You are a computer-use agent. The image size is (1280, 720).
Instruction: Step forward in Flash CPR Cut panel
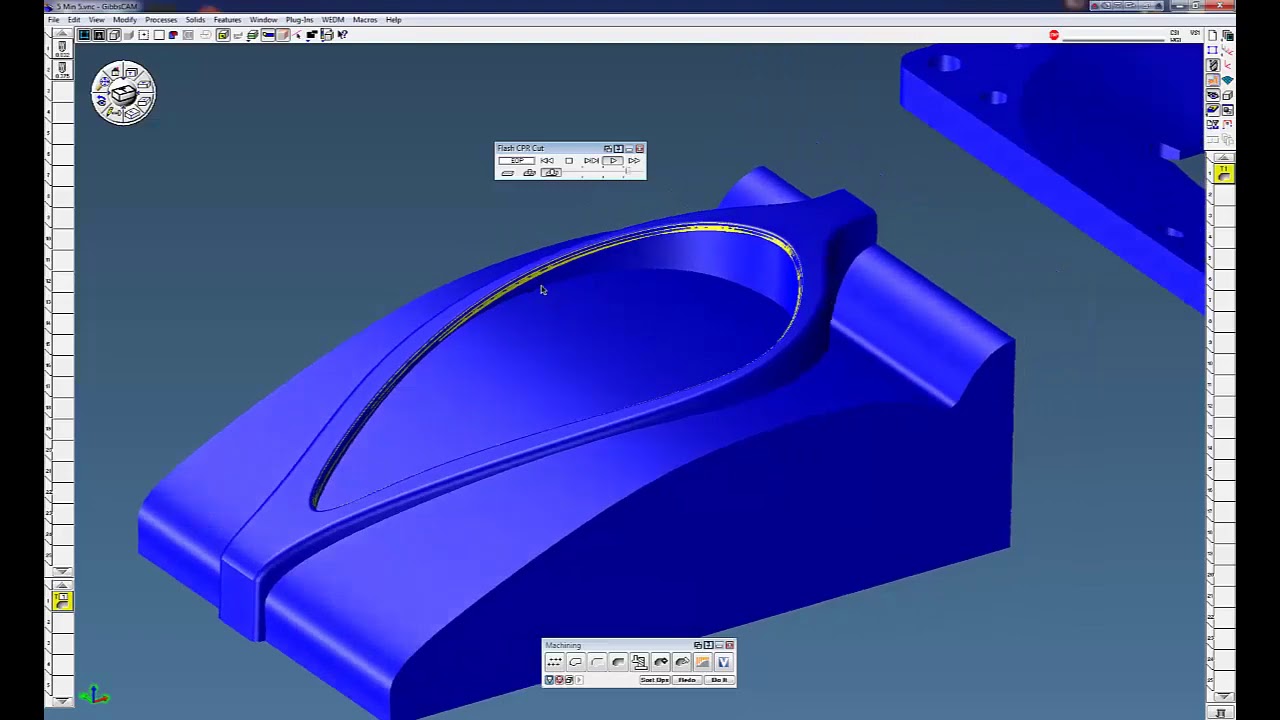(x=591, y=161)
